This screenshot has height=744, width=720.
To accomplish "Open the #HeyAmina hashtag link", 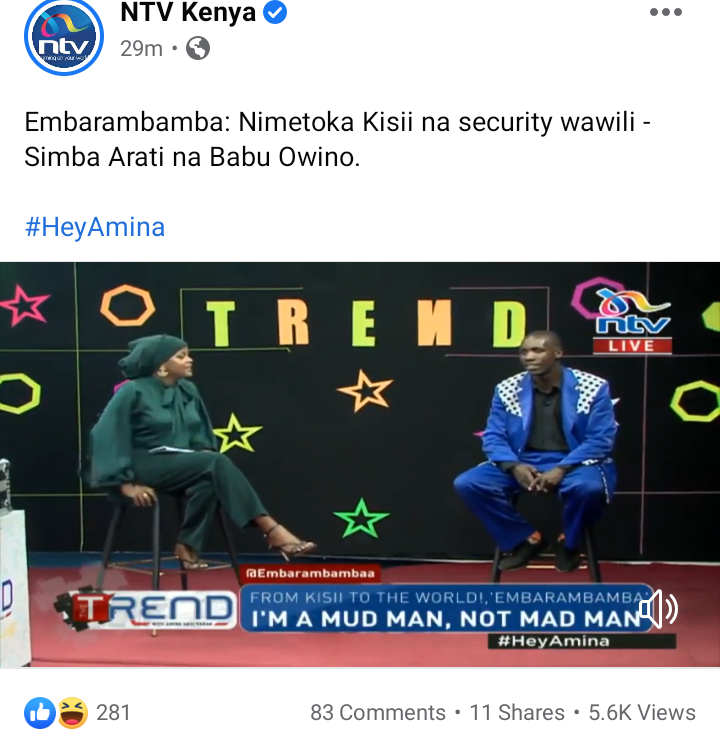I will coord(95,227).
